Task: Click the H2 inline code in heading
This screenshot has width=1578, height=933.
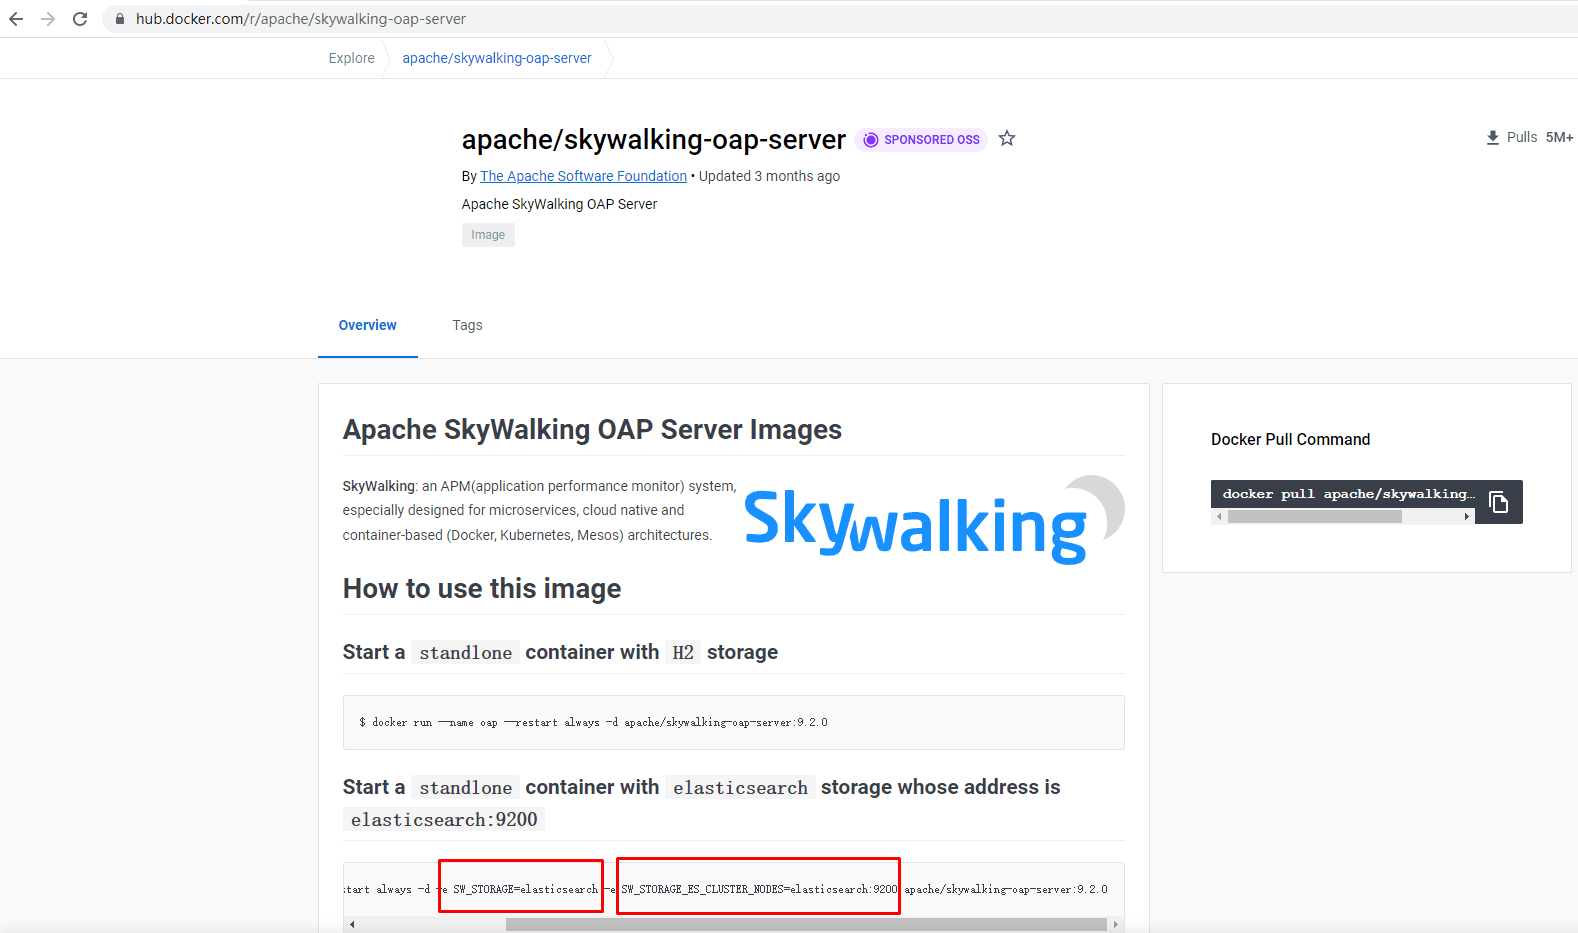Action: (x=683, y=653)
